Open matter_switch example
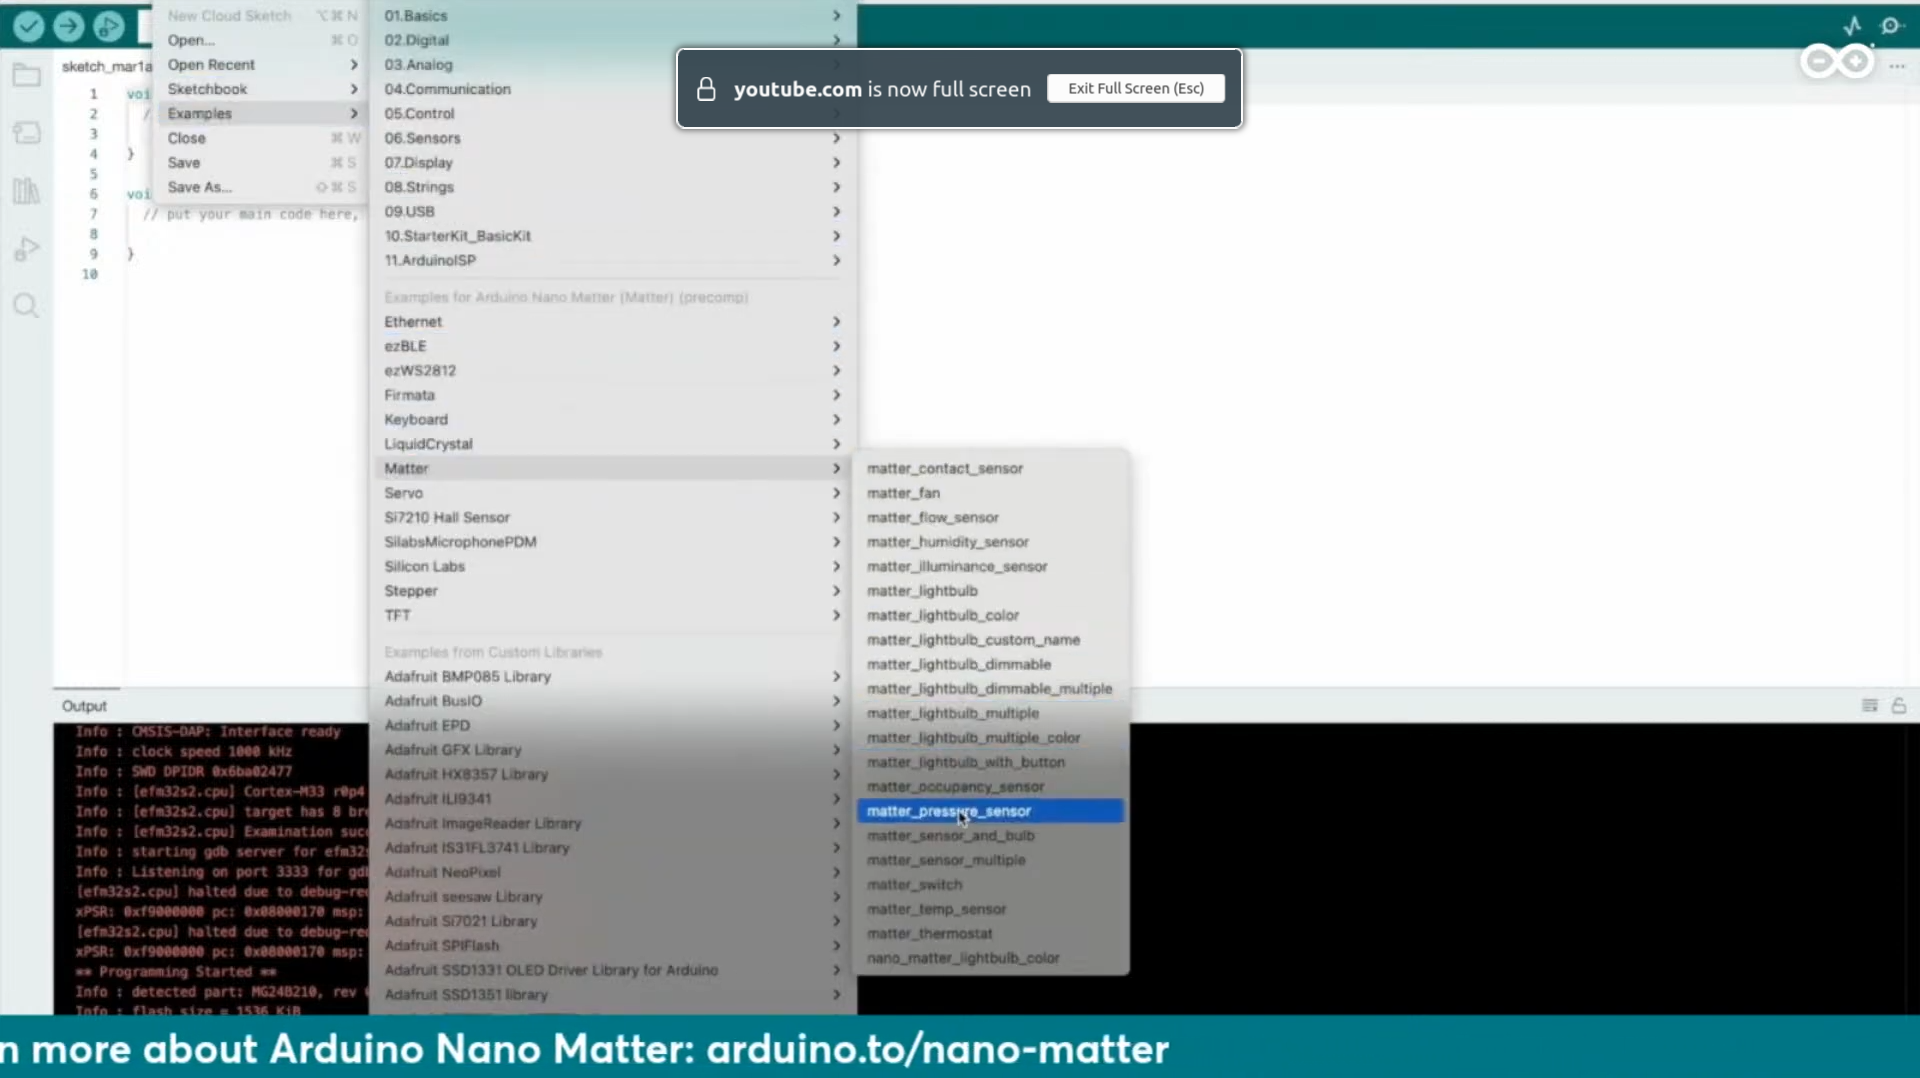 (x=990, y=885)
